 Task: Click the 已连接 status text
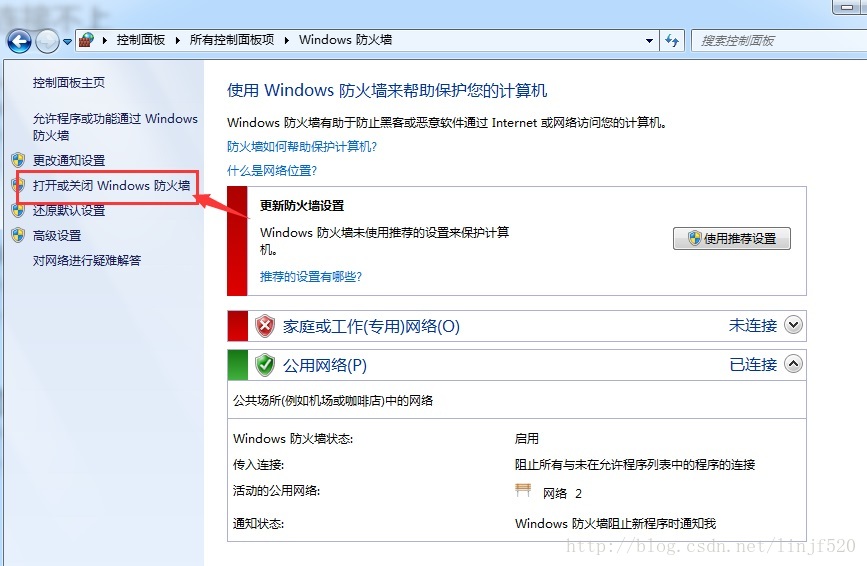(753, 364)
